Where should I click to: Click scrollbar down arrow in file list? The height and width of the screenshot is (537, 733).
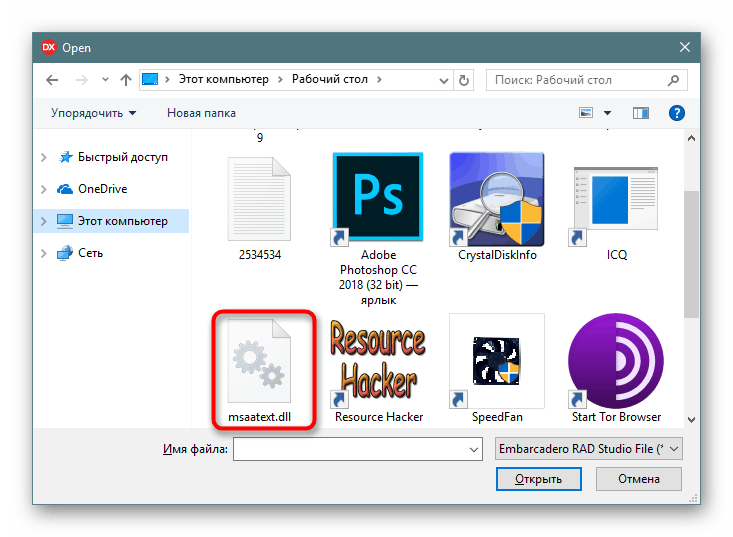point(691,420)
